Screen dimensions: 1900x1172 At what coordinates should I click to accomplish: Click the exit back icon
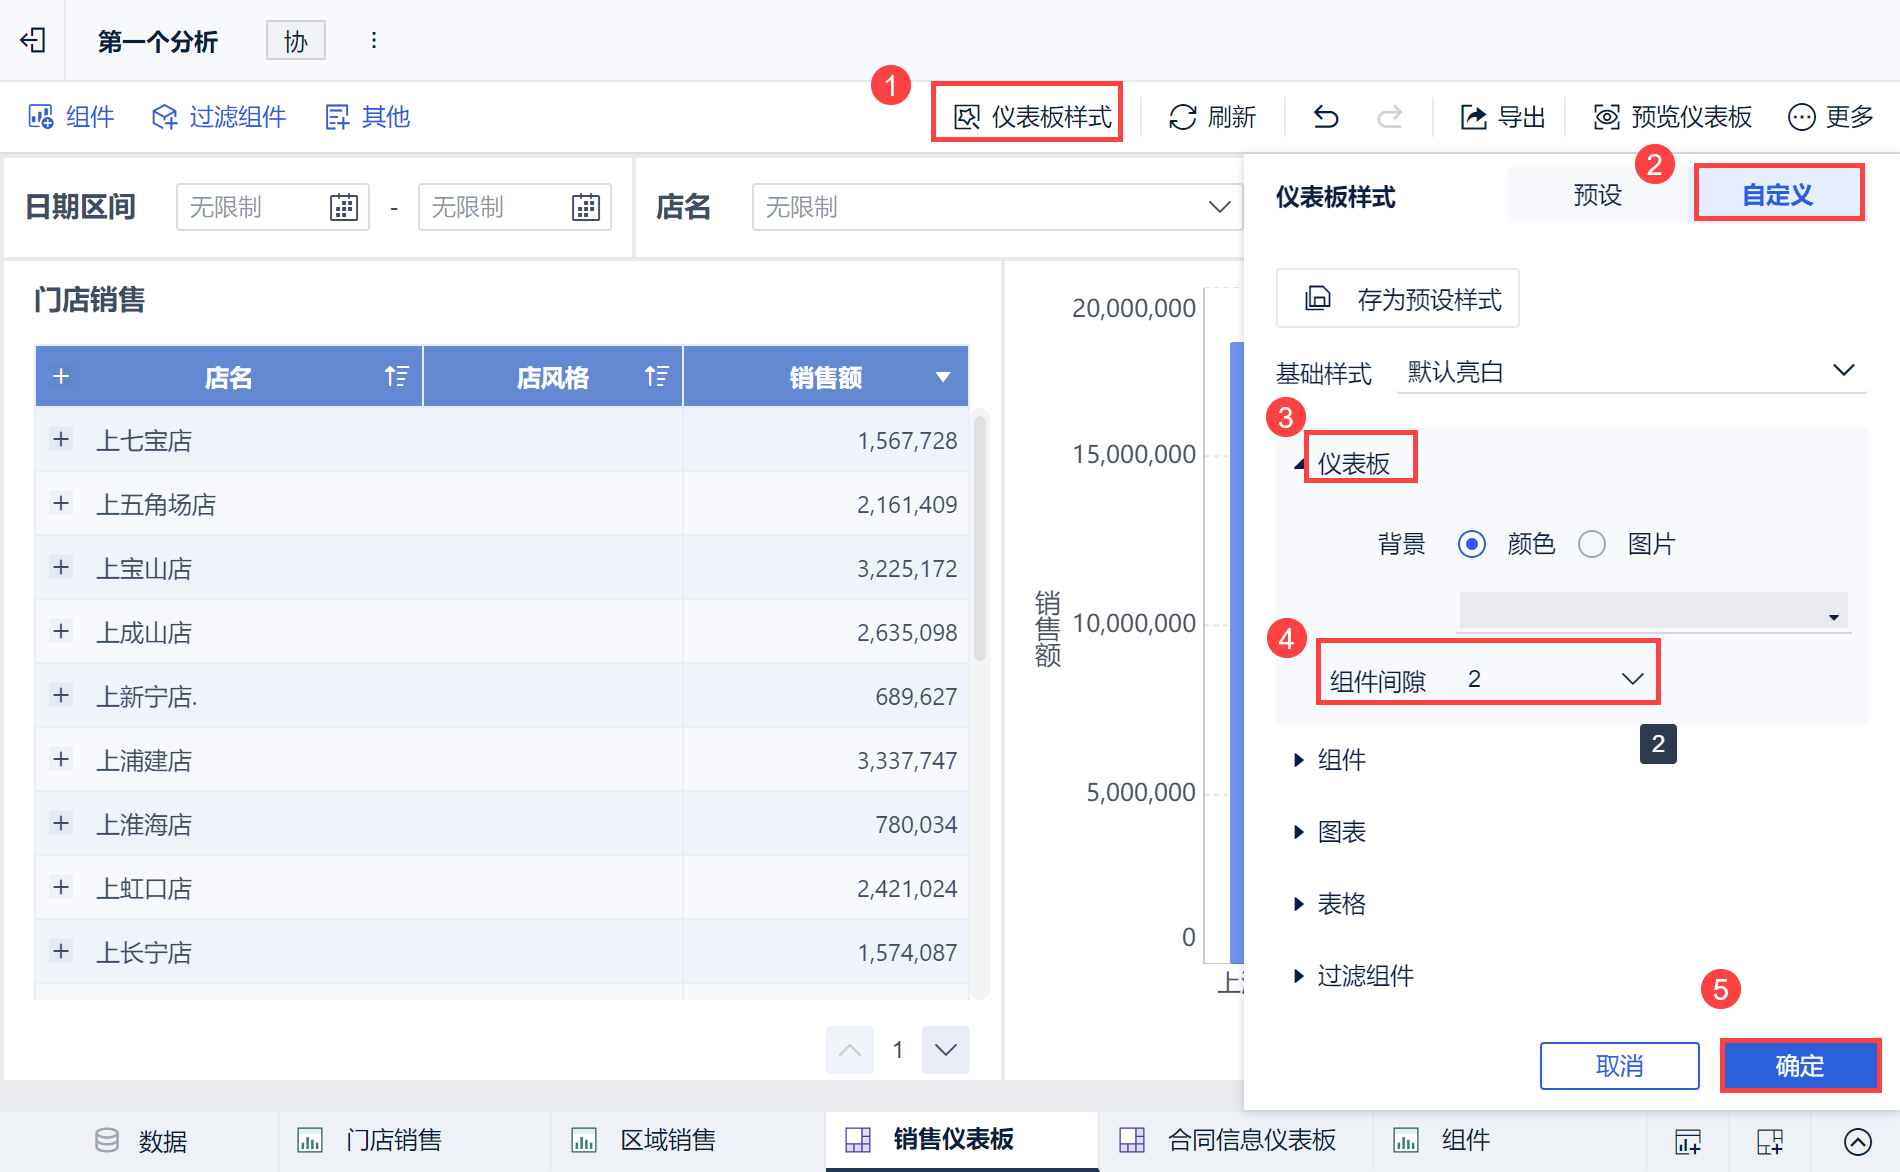point(33,40)
